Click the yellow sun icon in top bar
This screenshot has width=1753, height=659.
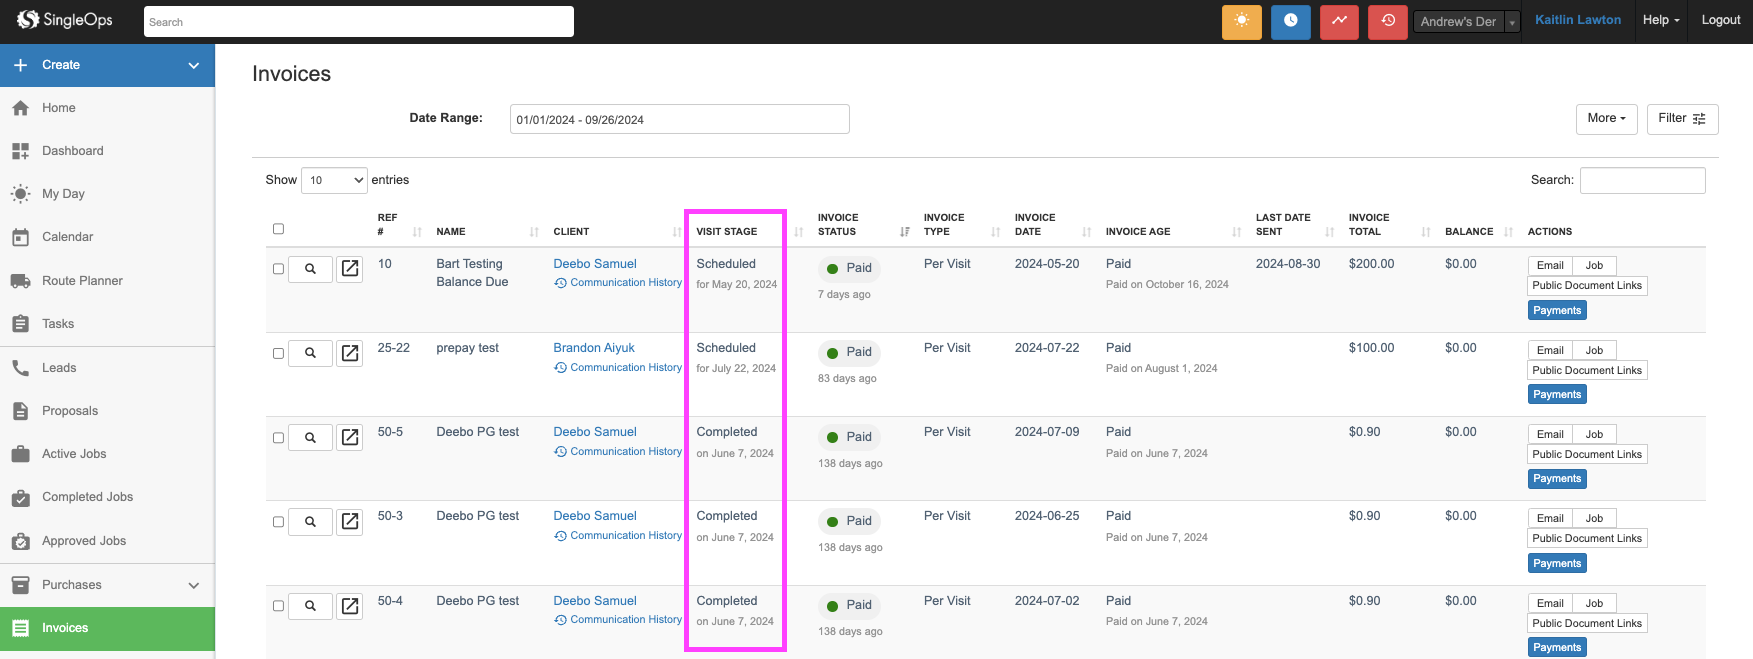pyautogui.click(x=1241, y=21)
